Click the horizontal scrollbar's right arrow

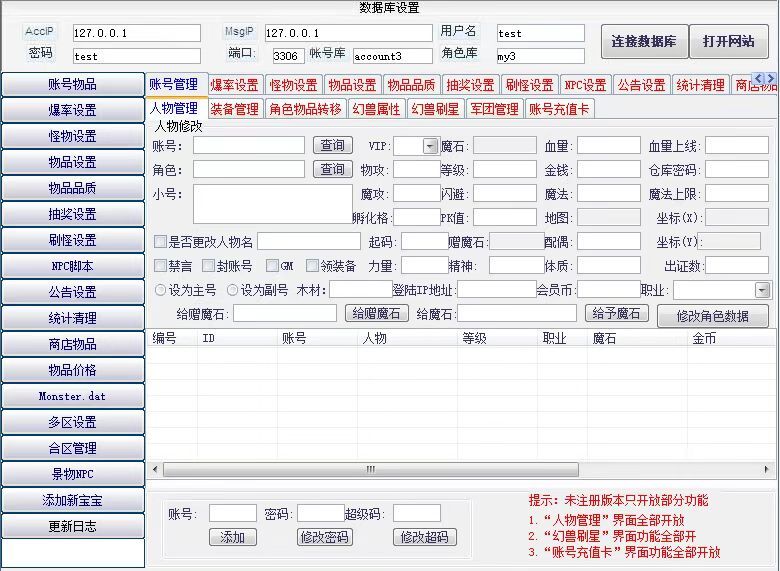click(x=767, y=469)
